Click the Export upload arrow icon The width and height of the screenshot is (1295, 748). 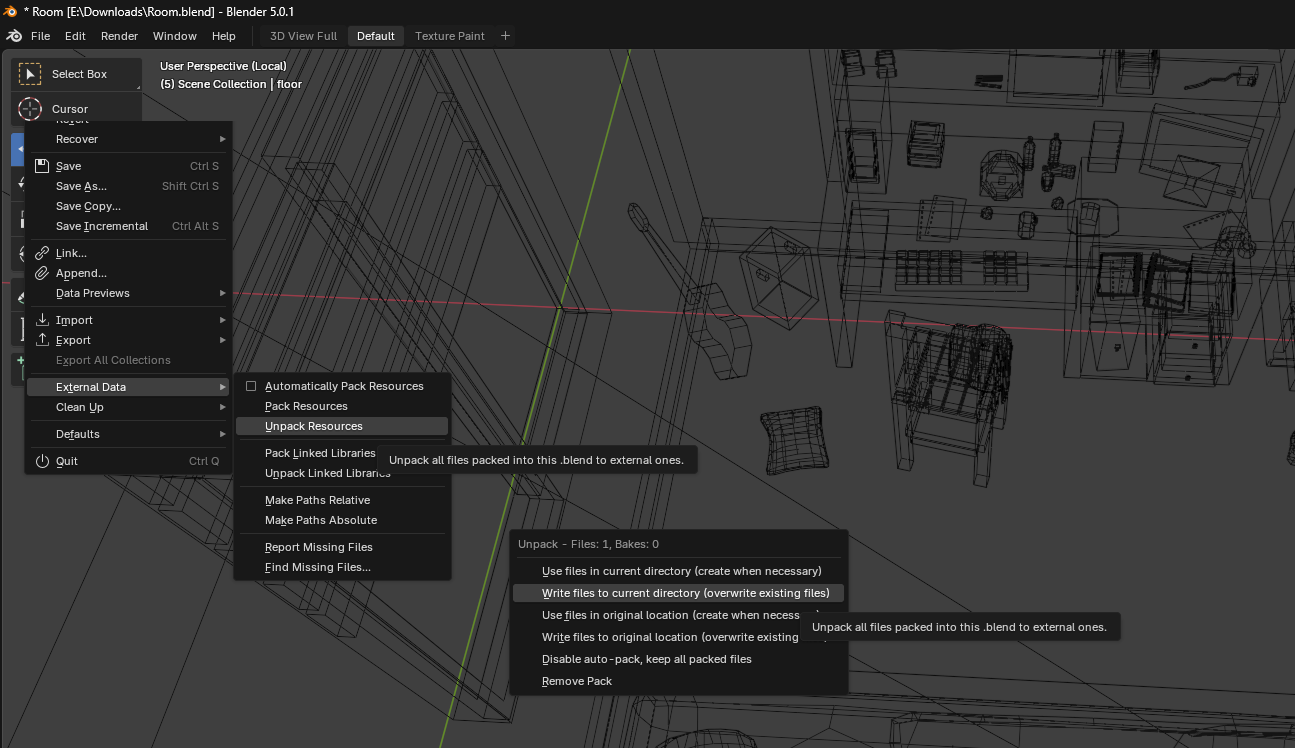(42, 340)
